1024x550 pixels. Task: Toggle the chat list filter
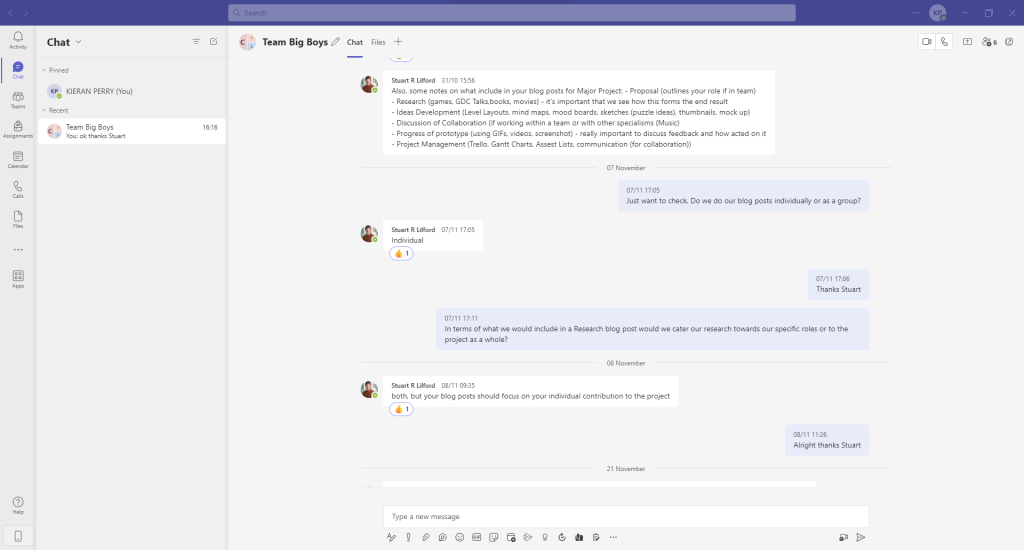click(196, 42)
